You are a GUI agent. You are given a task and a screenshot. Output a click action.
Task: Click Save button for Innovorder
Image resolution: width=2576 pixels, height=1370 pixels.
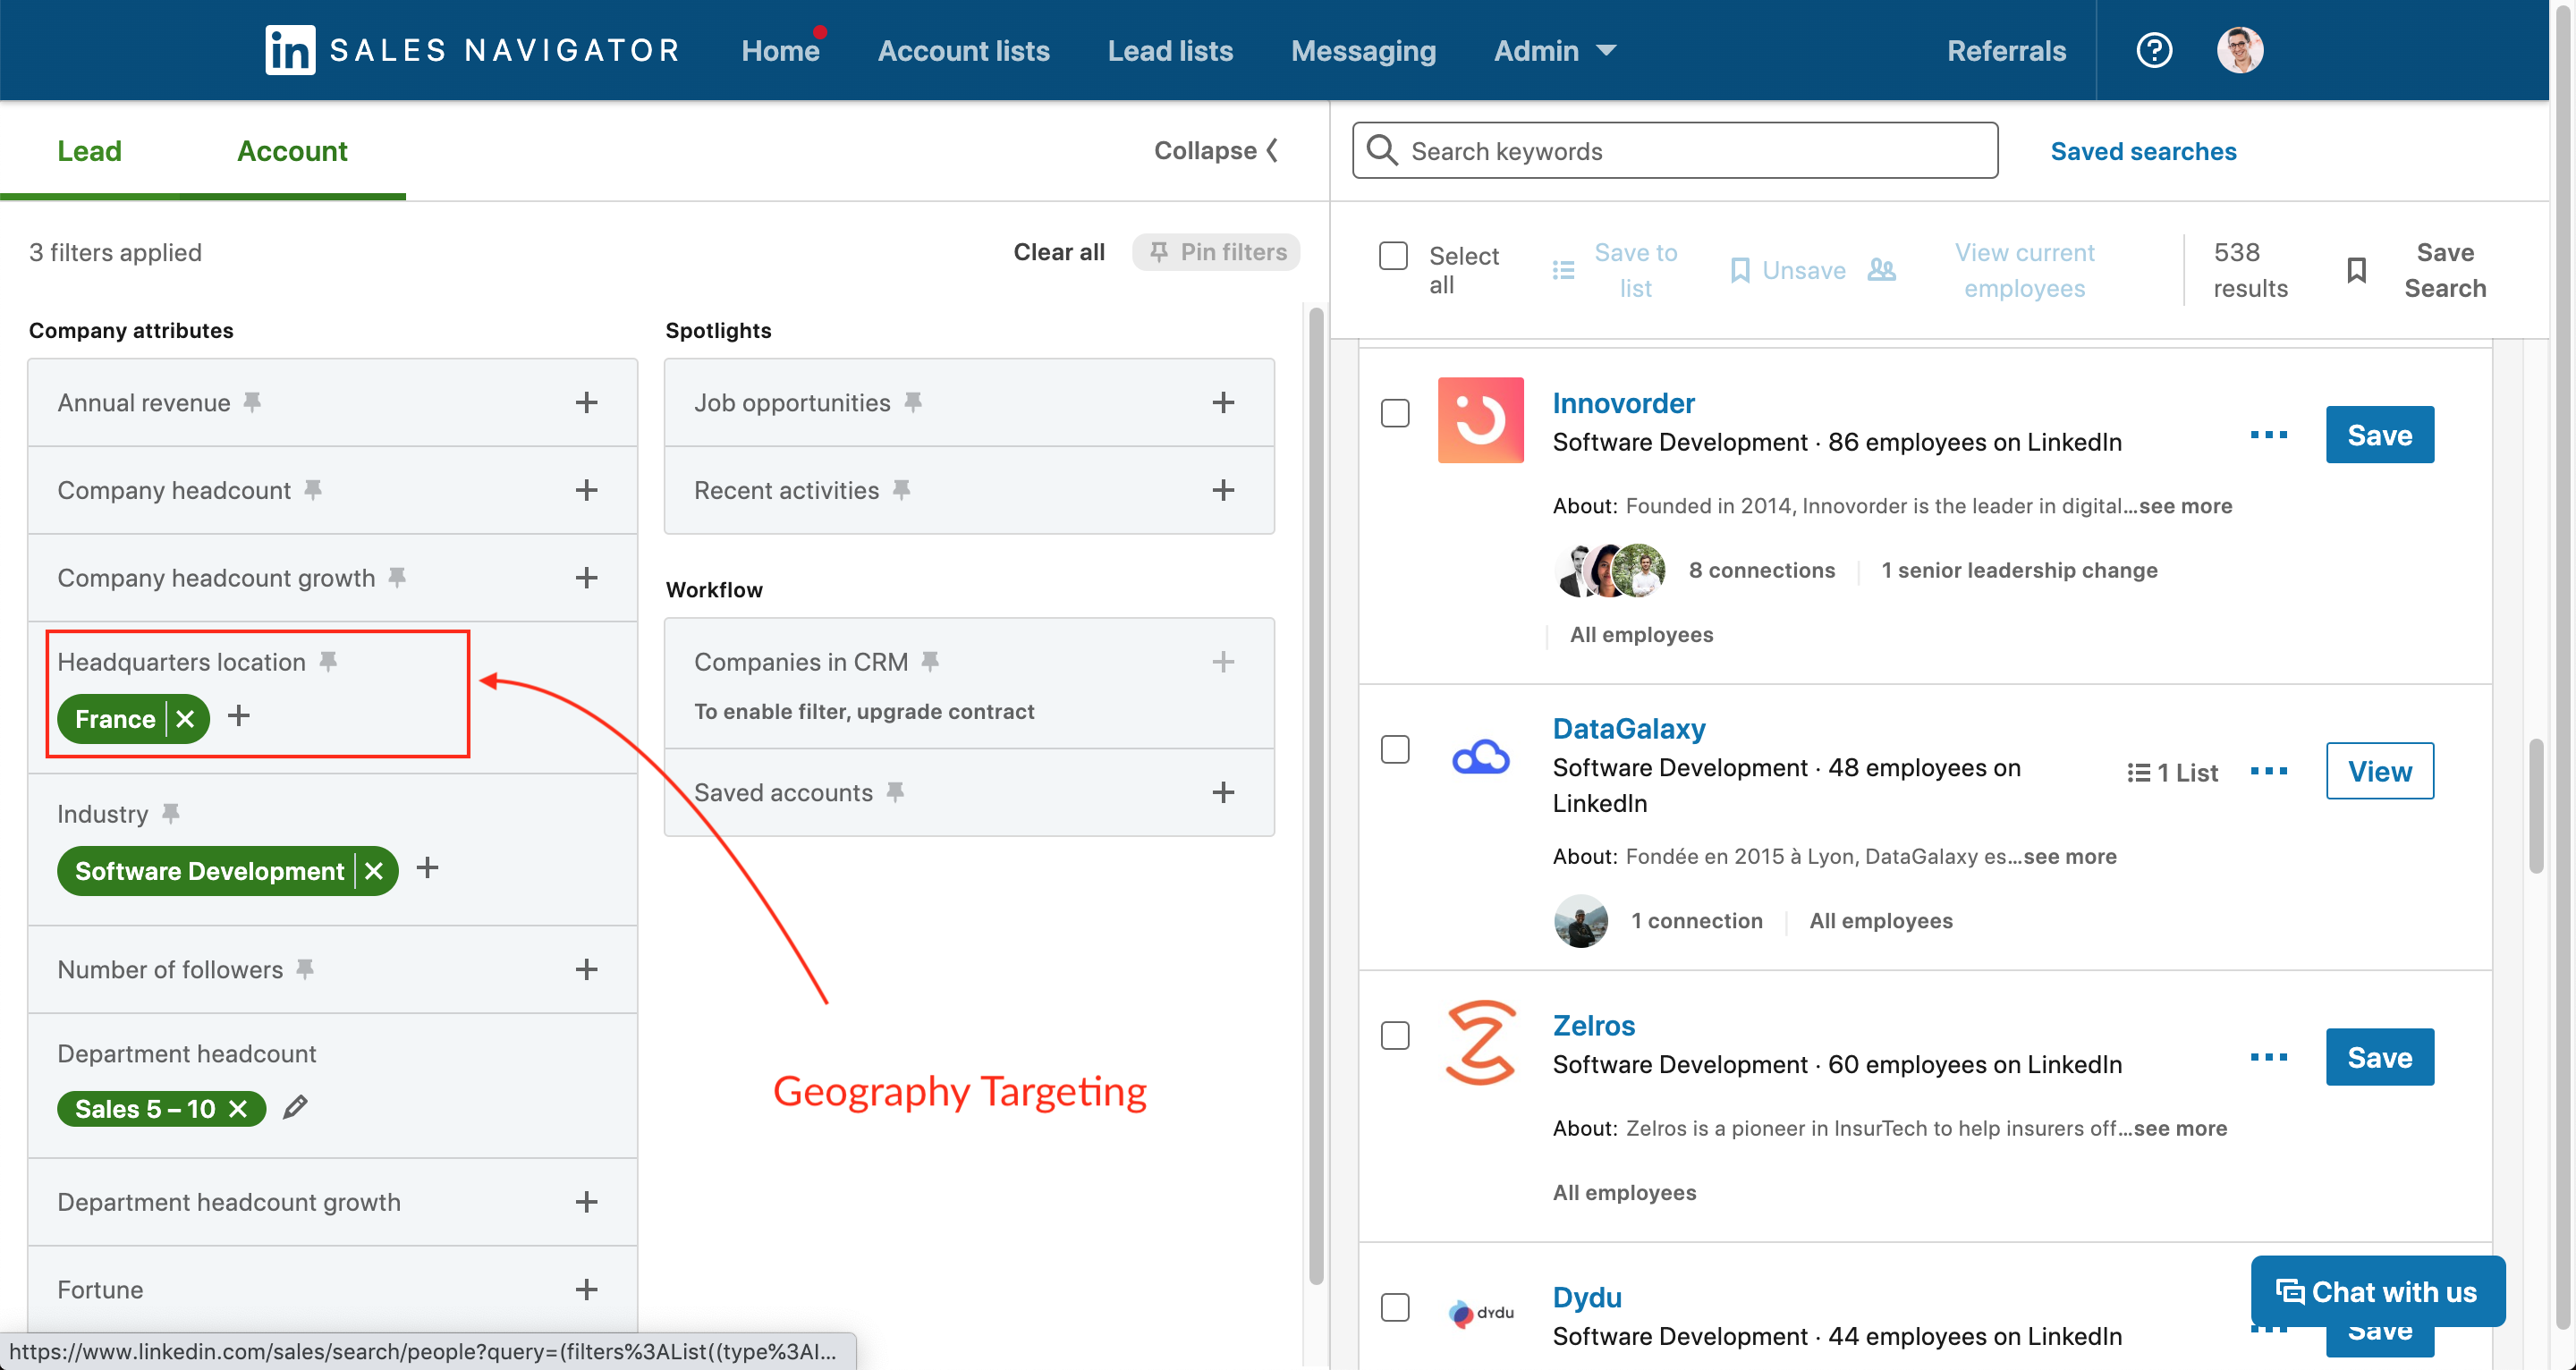click(2380, 433)
